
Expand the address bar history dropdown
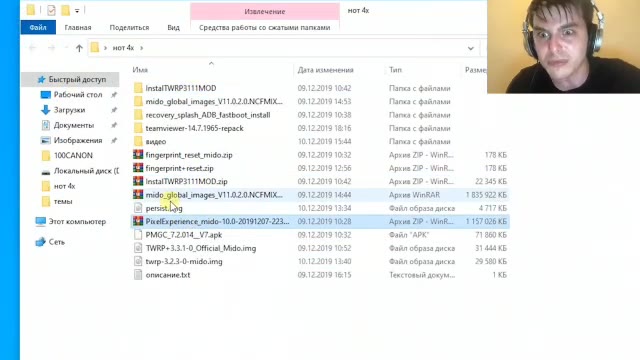(471, 48)
